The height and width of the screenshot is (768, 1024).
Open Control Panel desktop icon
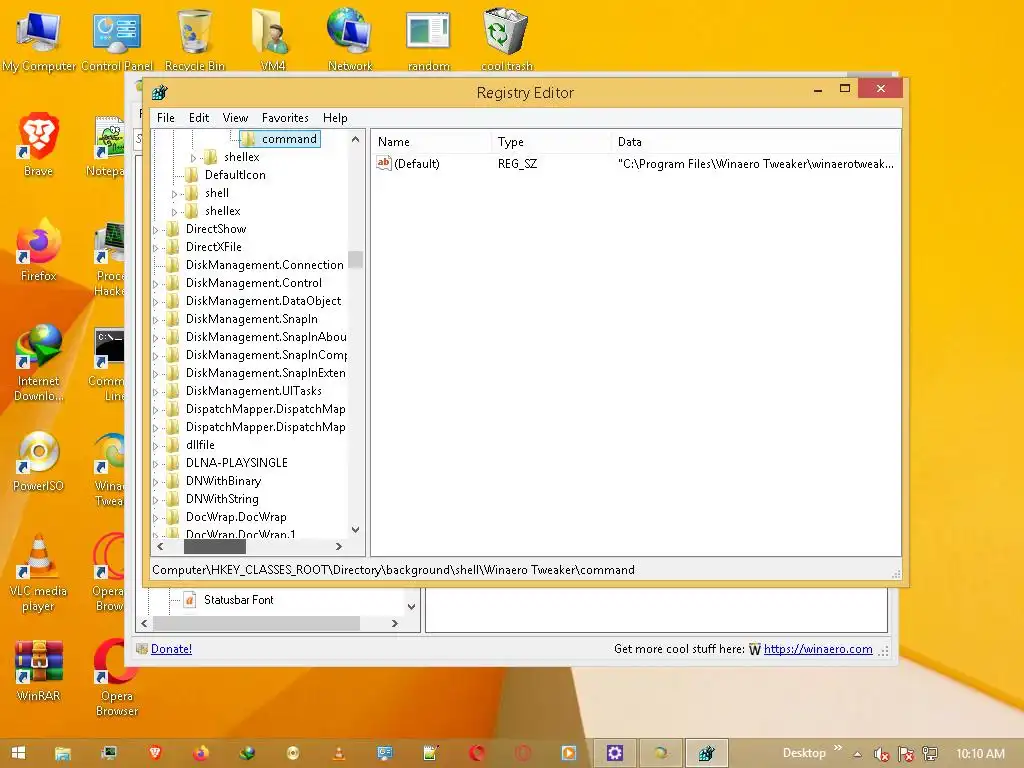click(x=117, y=40)
